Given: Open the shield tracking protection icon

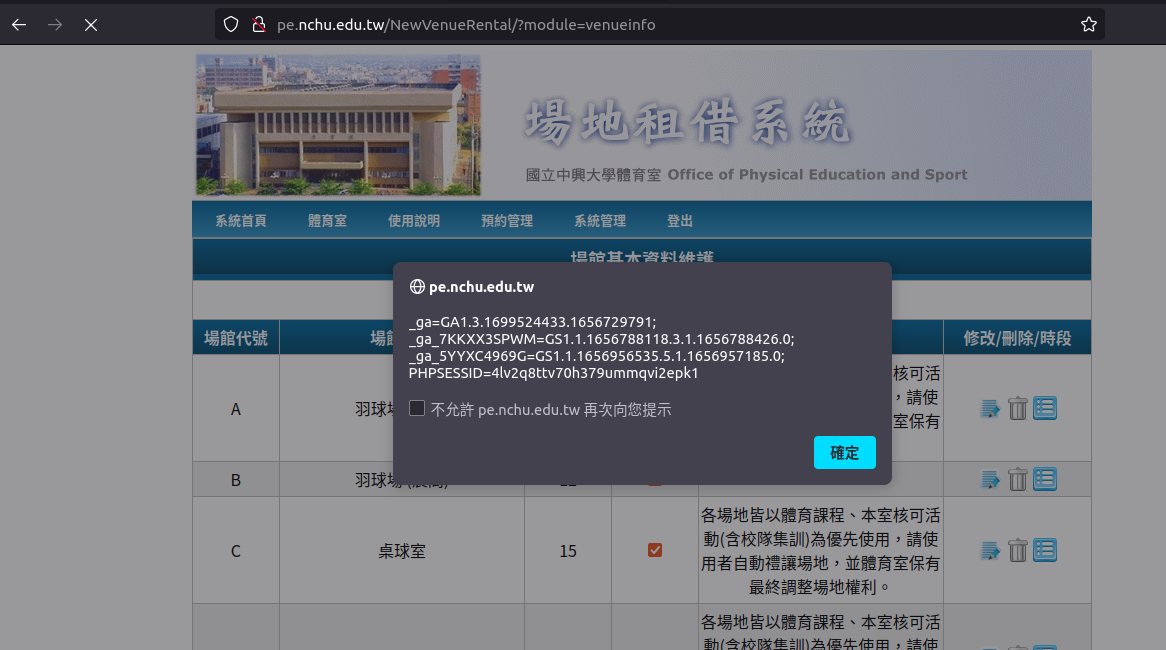Looking at the screenshot, I should click(231, 25).
